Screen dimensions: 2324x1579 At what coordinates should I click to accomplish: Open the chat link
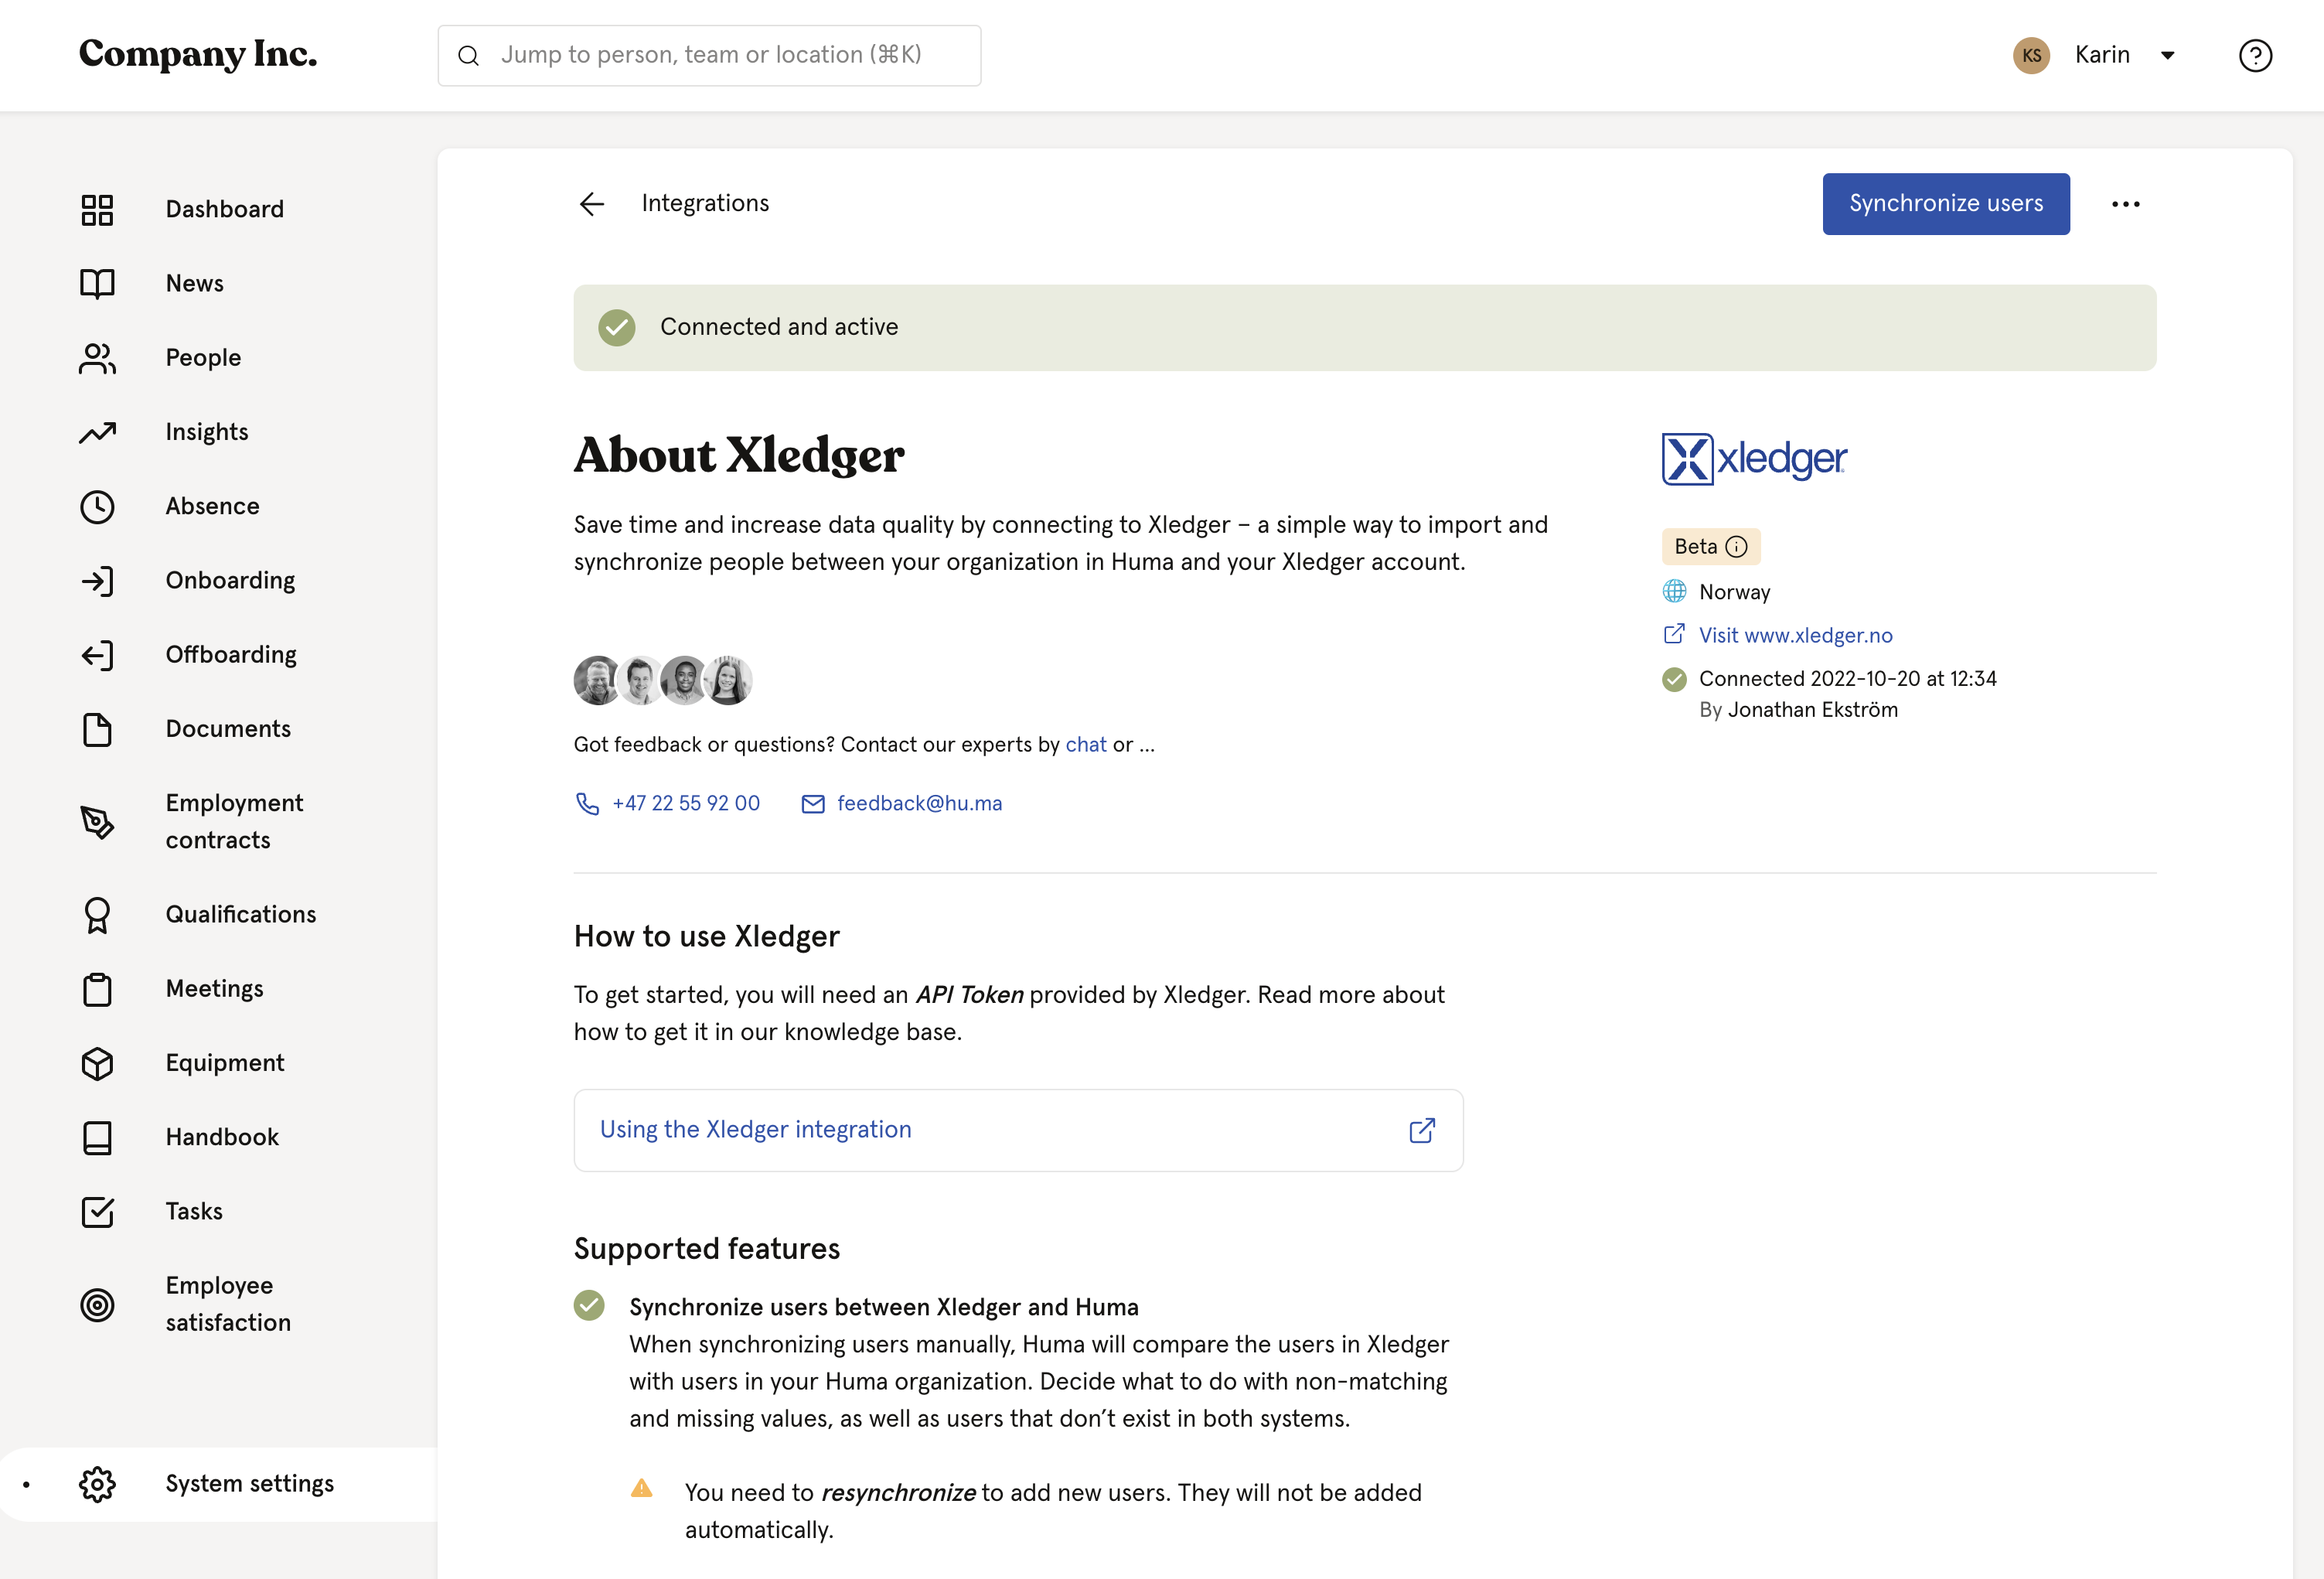coord(1085,745)
